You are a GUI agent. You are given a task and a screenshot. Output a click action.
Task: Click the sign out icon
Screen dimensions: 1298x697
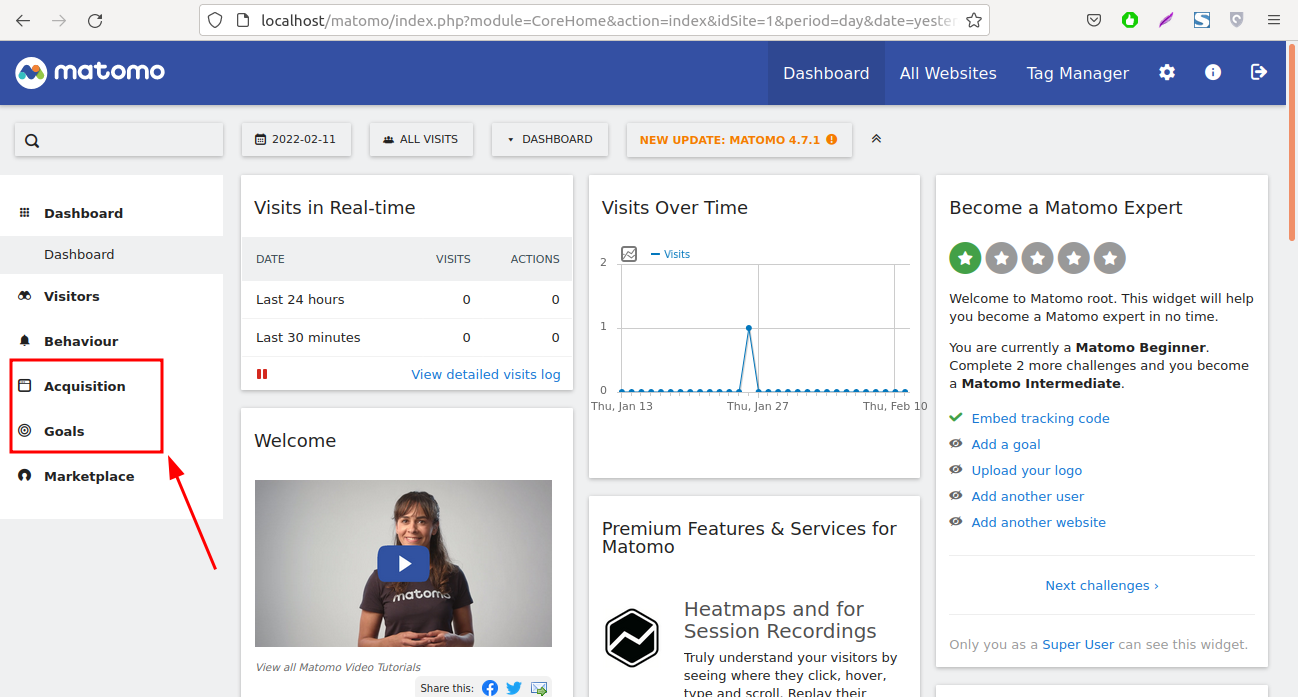point(1259,72)
